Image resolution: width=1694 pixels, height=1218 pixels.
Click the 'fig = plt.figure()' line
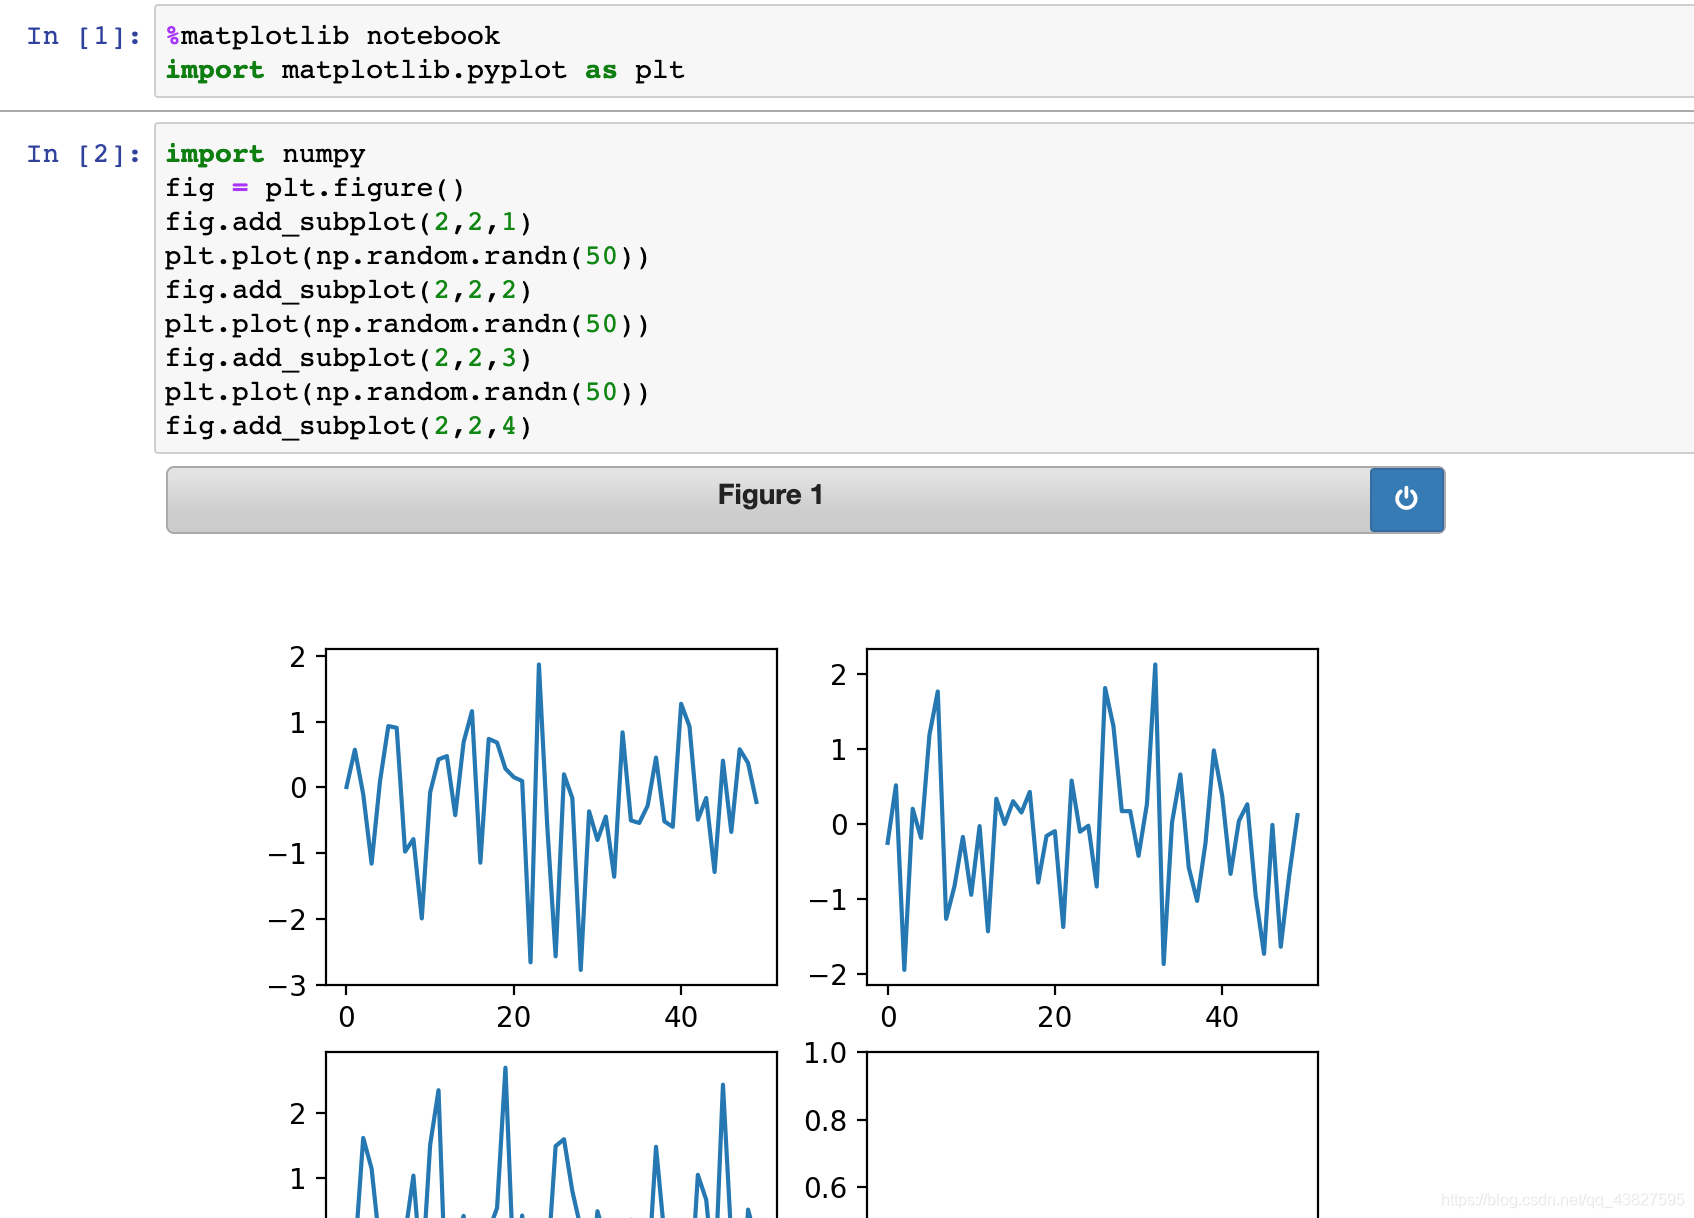tap(315, 188)
